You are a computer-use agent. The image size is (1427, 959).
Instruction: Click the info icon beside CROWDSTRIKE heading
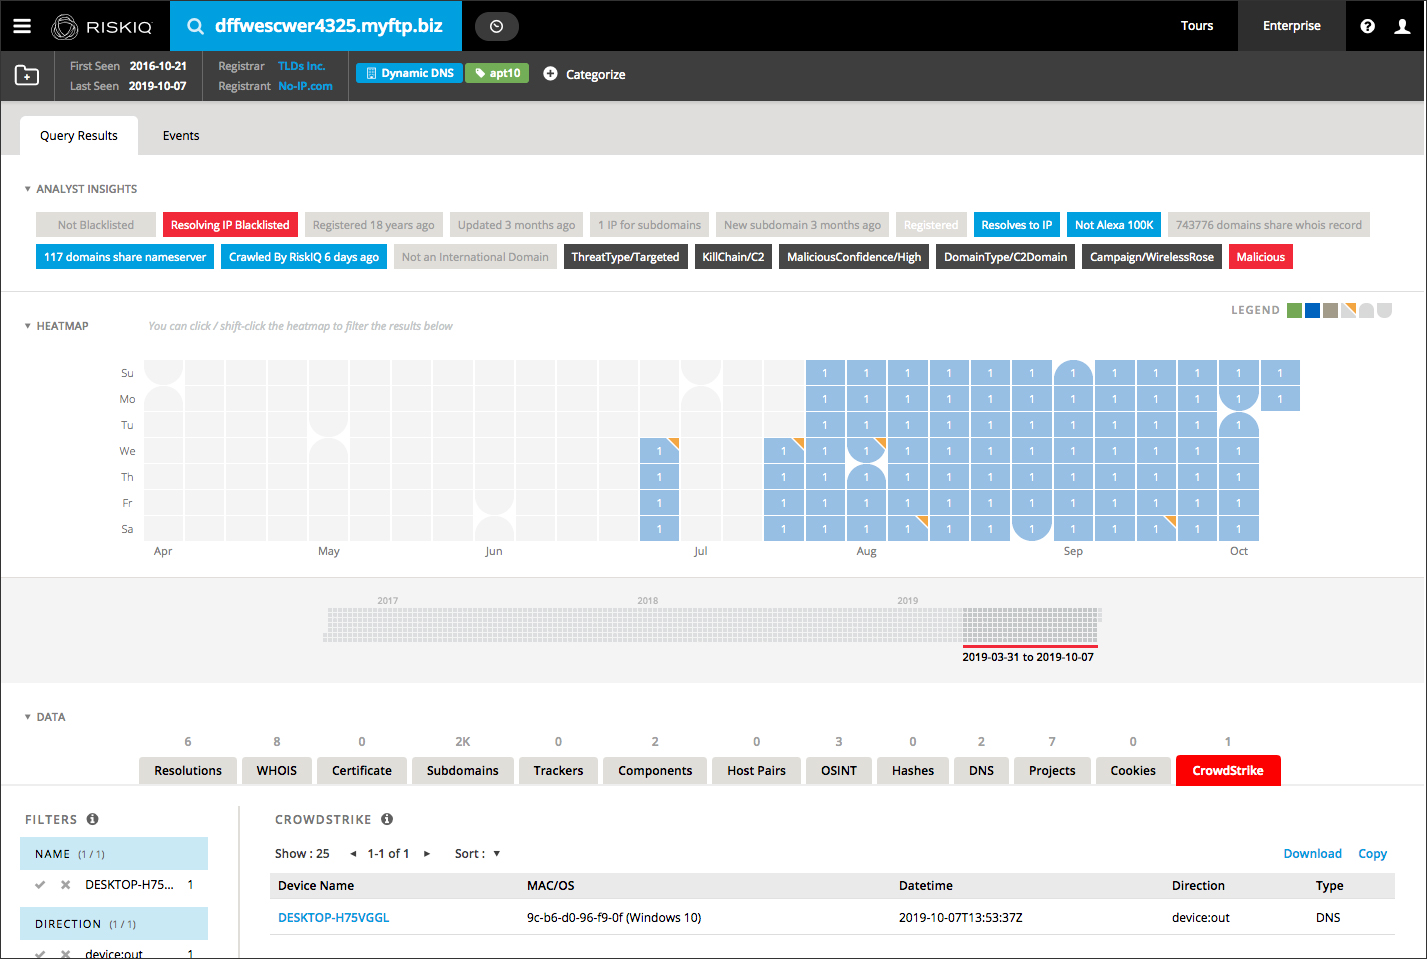pyautogui.click(x=387, y=819)
